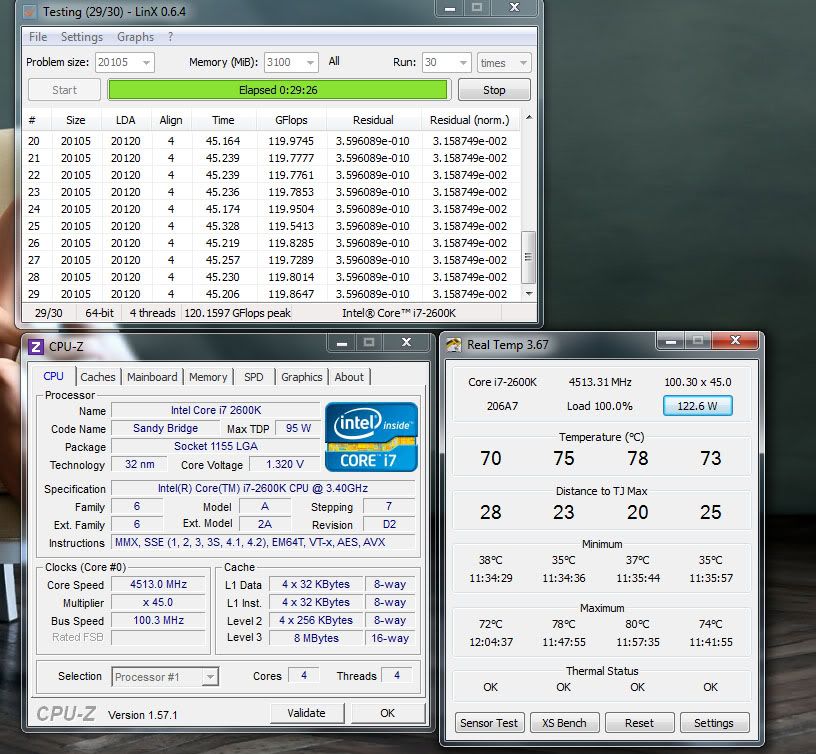Close the Real Temp window
816x754 pixels.
(x=735, y=340)
